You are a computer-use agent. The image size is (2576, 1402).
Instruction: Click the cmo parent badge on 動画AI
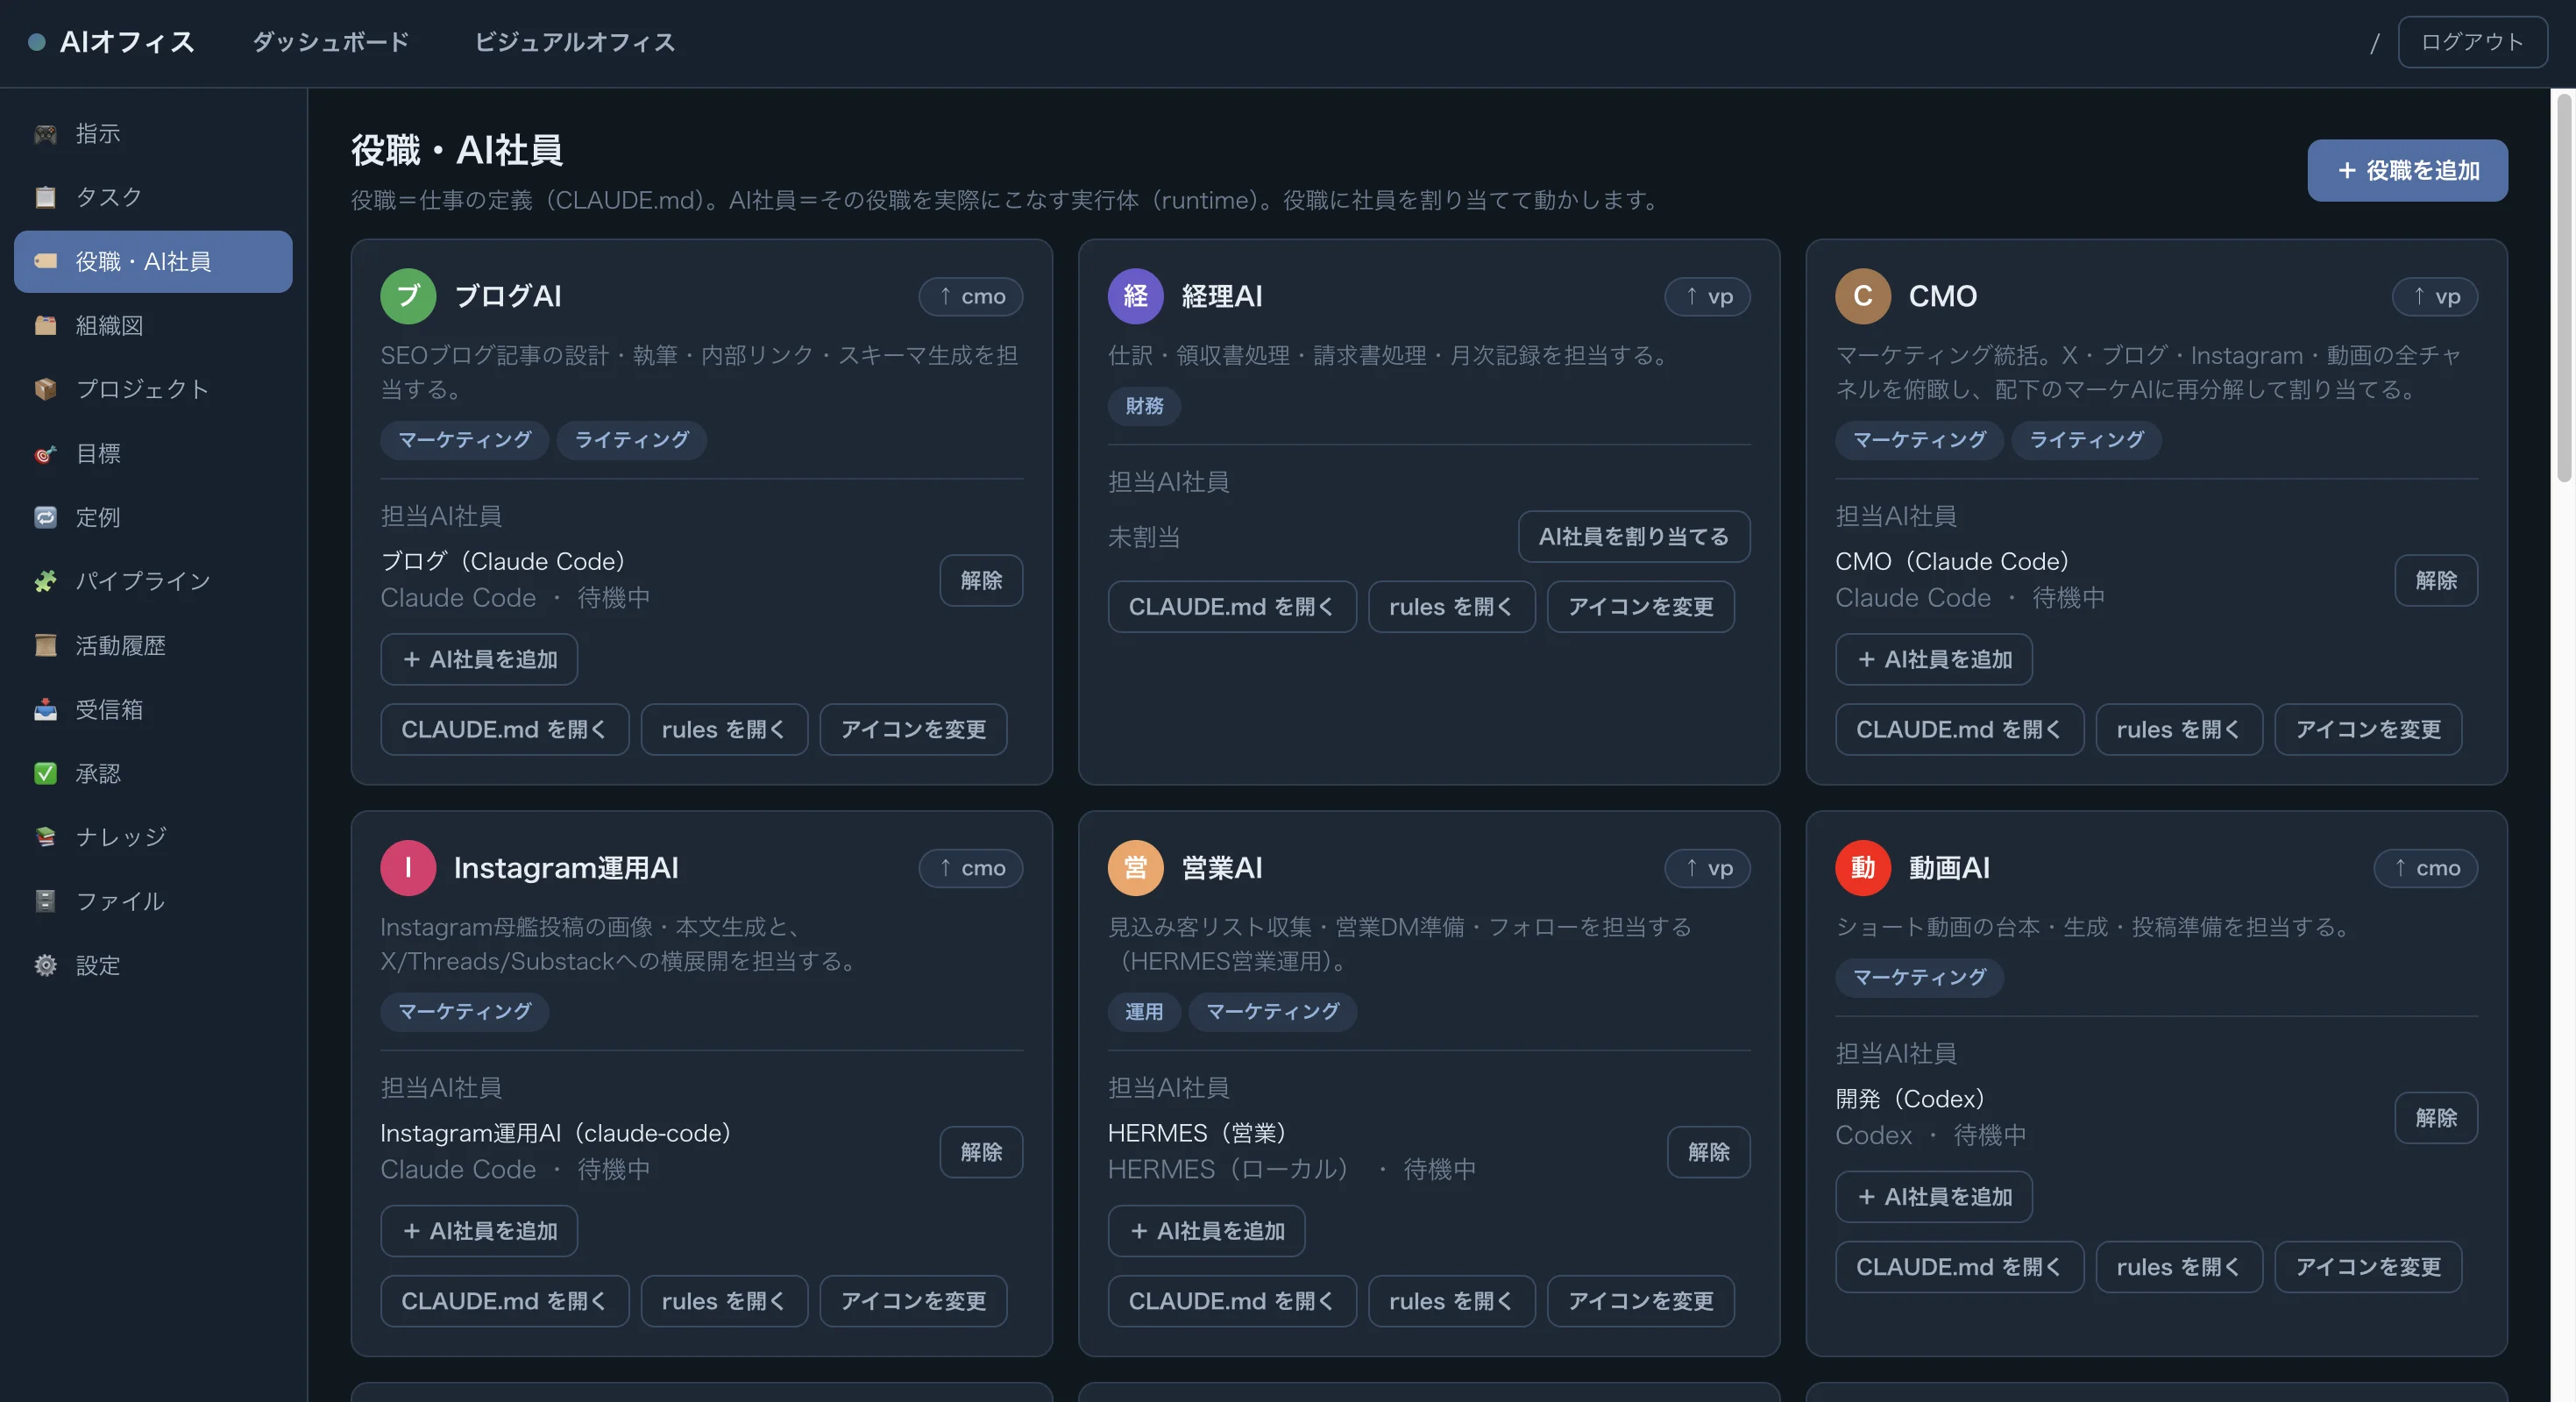pyautogui.click(x=2425, y=869)
